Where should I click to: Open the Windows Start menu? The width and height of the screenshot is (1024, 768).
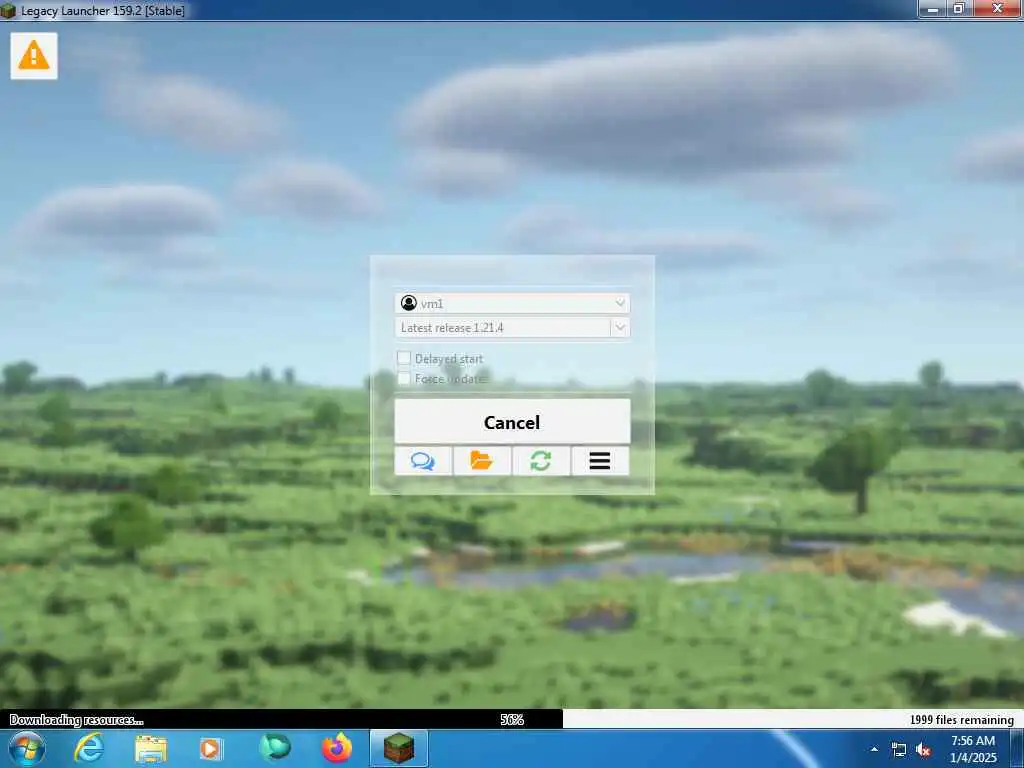[27, 748]
